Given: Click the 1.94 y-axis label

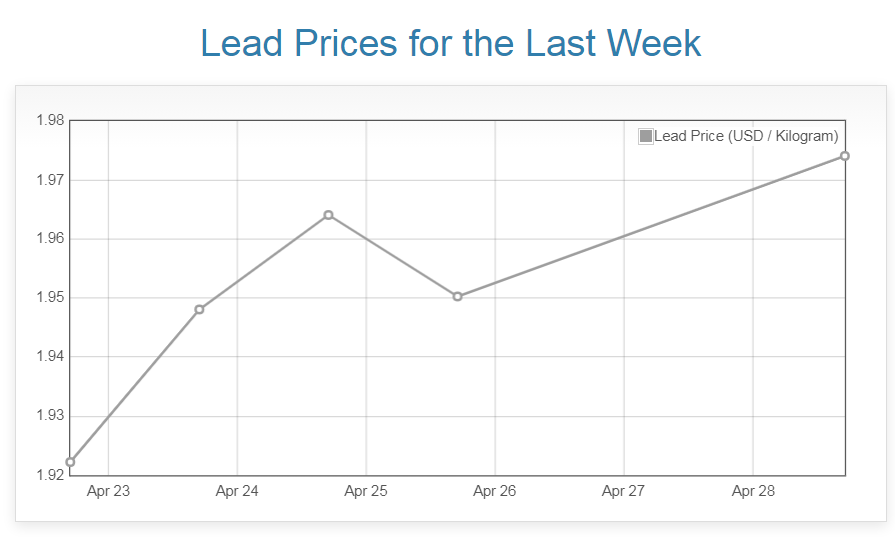Looking at the screenshot, I should [x=50, y=357].
